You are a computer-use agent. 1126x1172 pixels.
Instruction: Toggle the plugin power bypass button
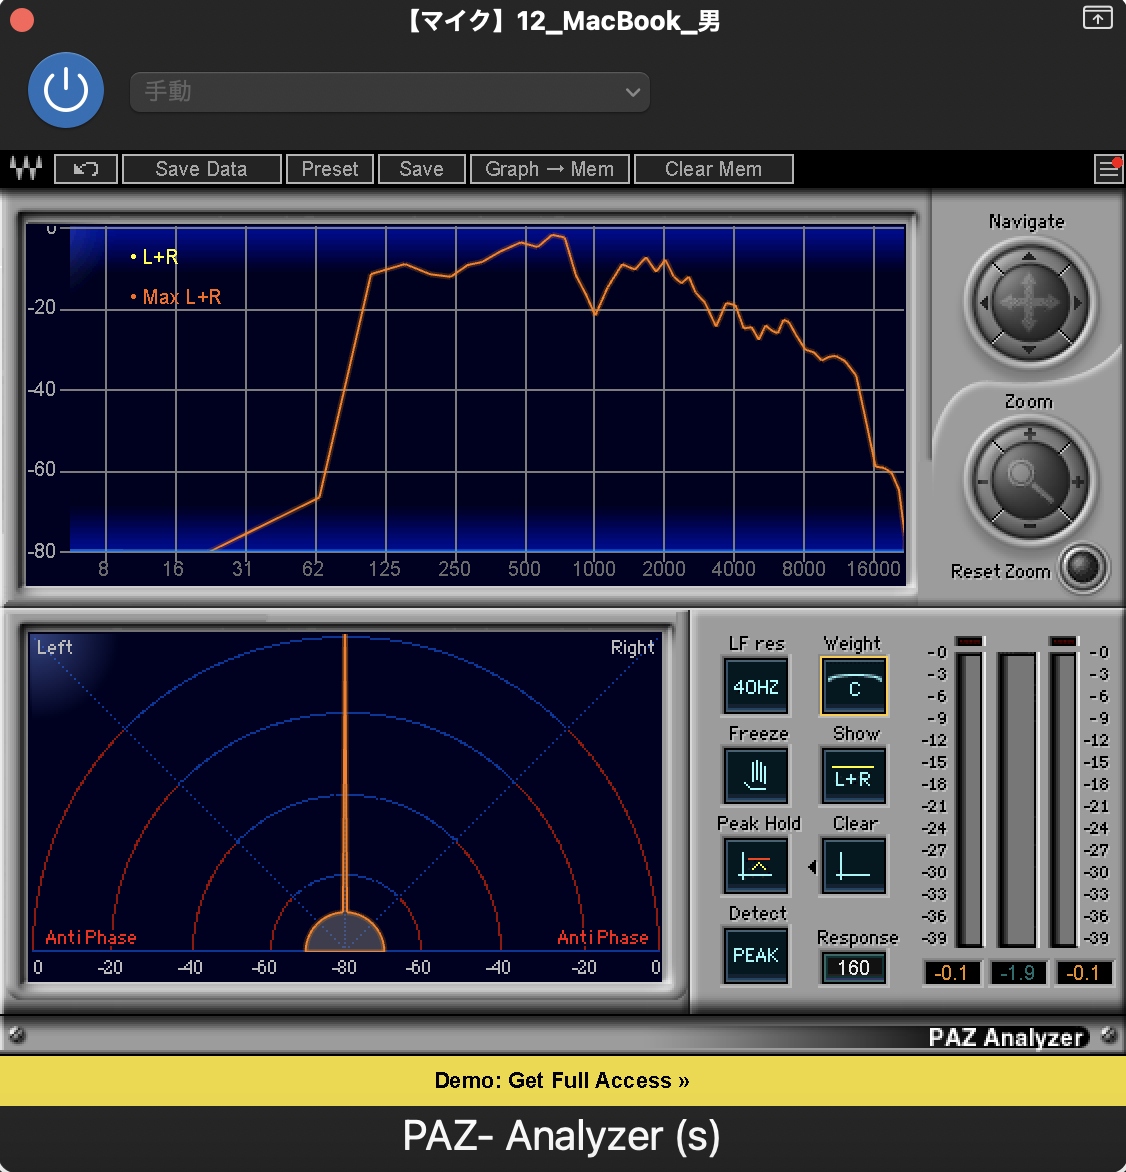(x=66, y=90)
